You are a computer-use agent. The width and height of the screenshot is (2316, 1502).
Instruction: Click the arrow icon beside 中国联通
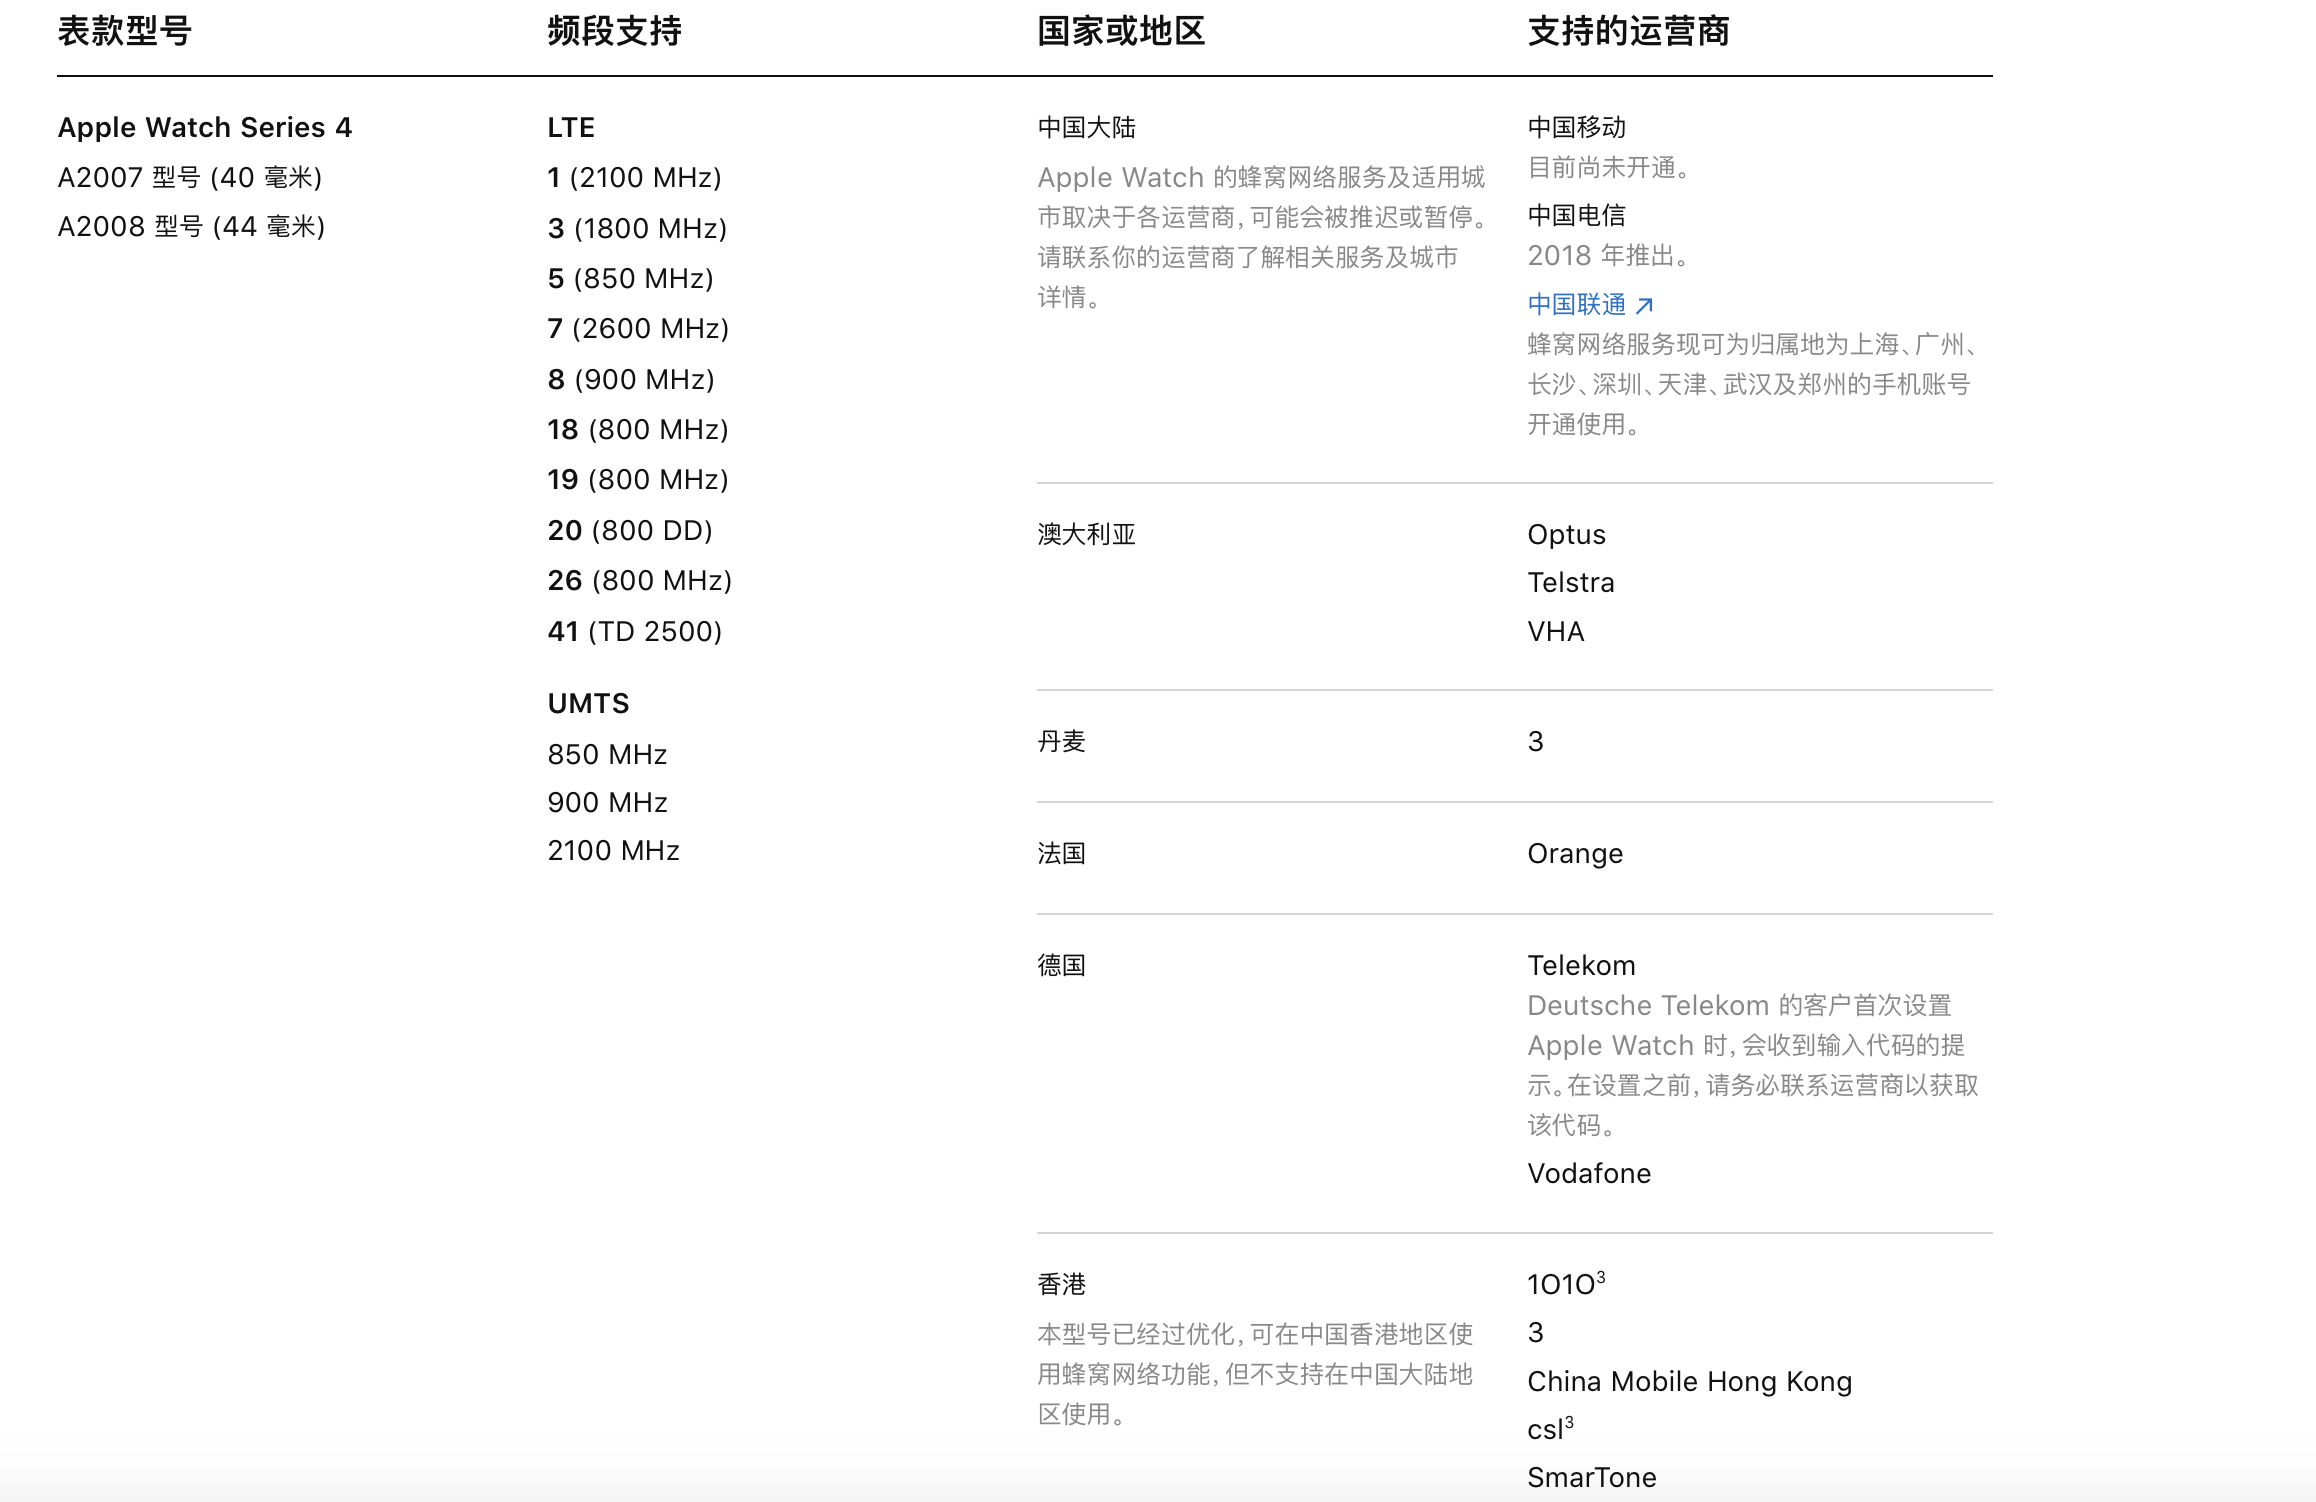(x=1644, y=305)
